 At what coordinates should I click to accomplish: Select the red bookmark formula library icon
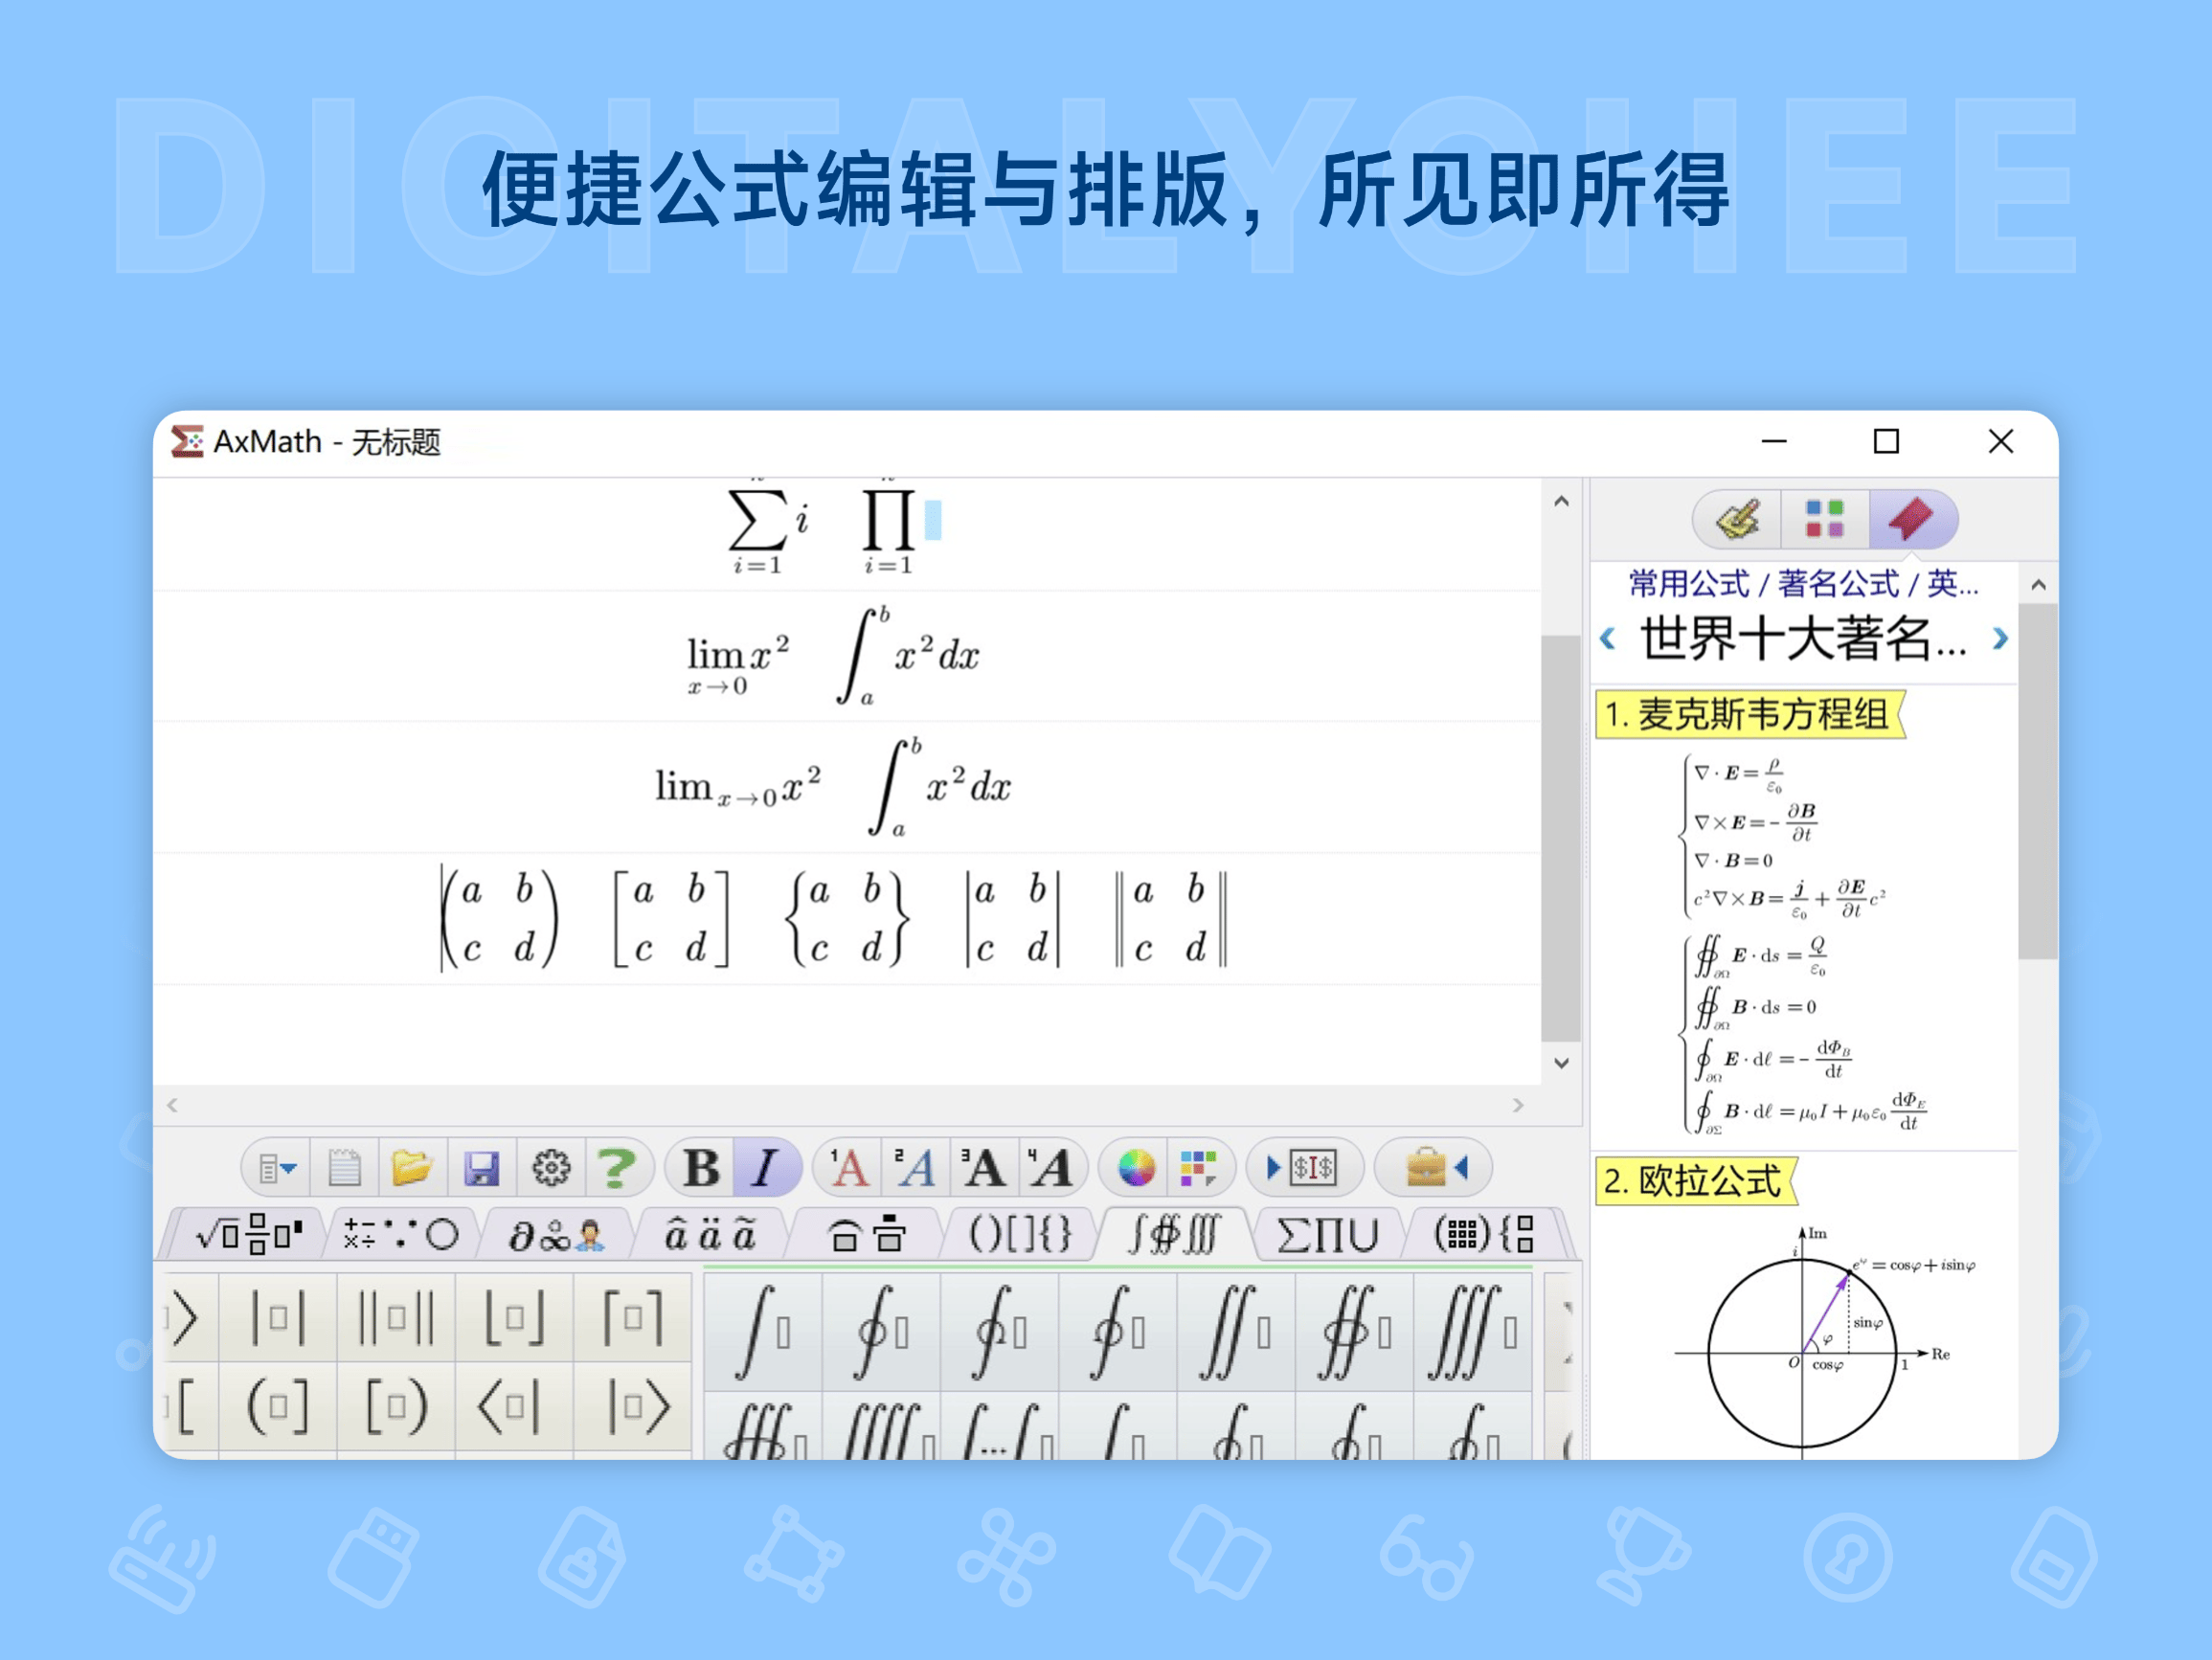[1912, 518]
